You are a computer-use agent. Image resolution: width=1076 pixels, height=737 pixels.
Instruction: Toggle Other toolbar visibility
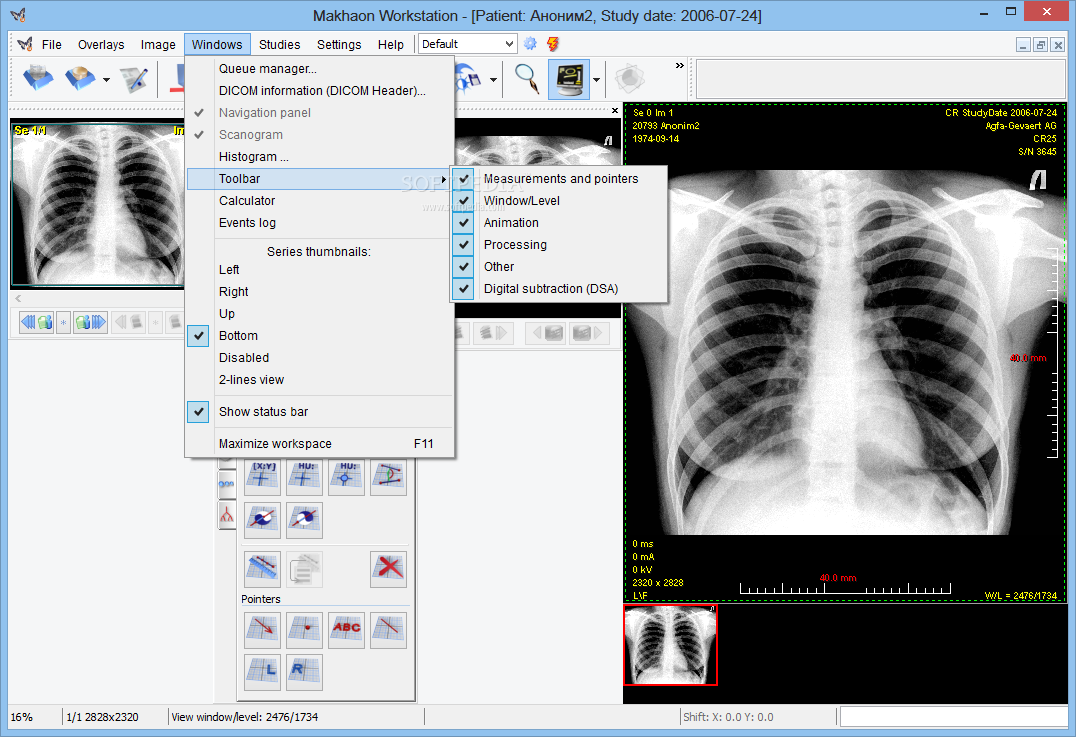[559, 266]
